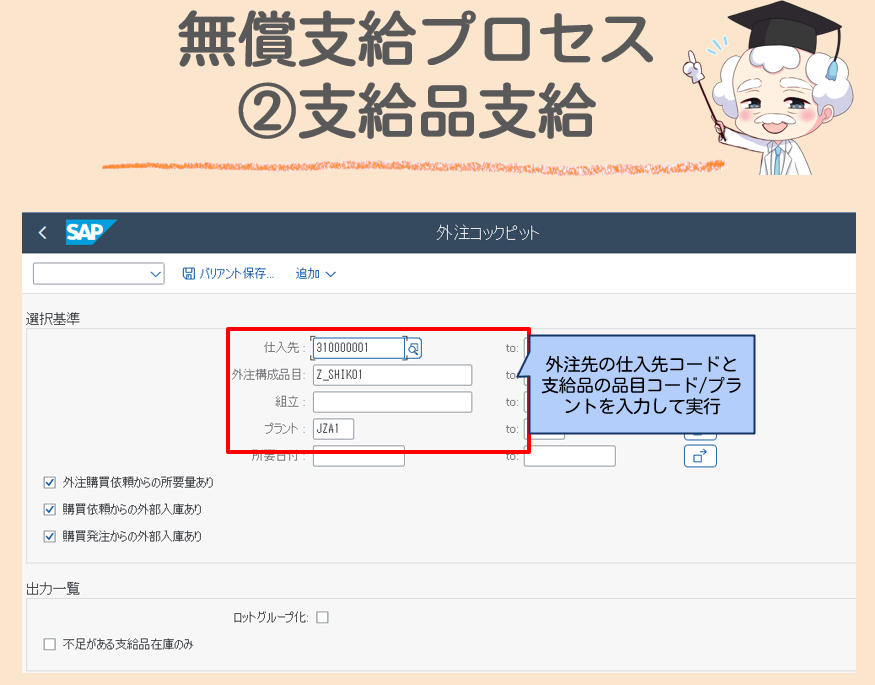Expand the 追加 menu

coord(315,274)
